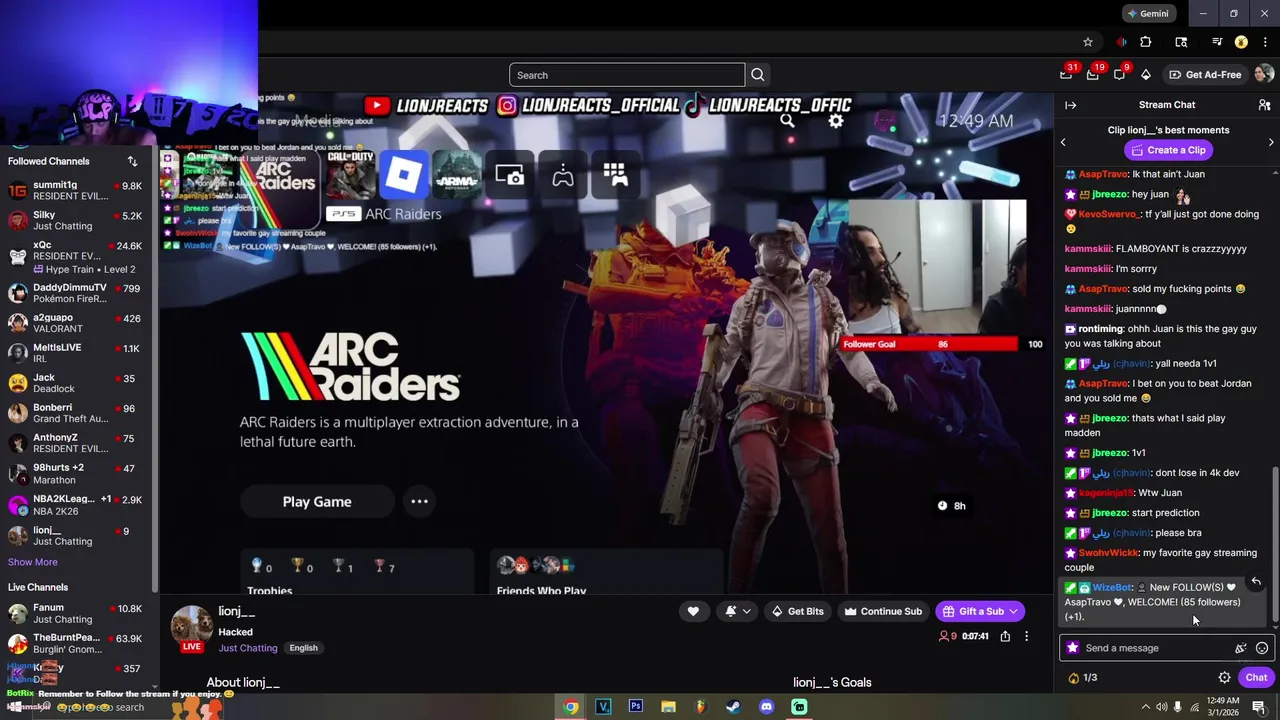The image size is (1280, 720).
Task: Click the Gemini button in browser title bar
Action: (1147, 14)
